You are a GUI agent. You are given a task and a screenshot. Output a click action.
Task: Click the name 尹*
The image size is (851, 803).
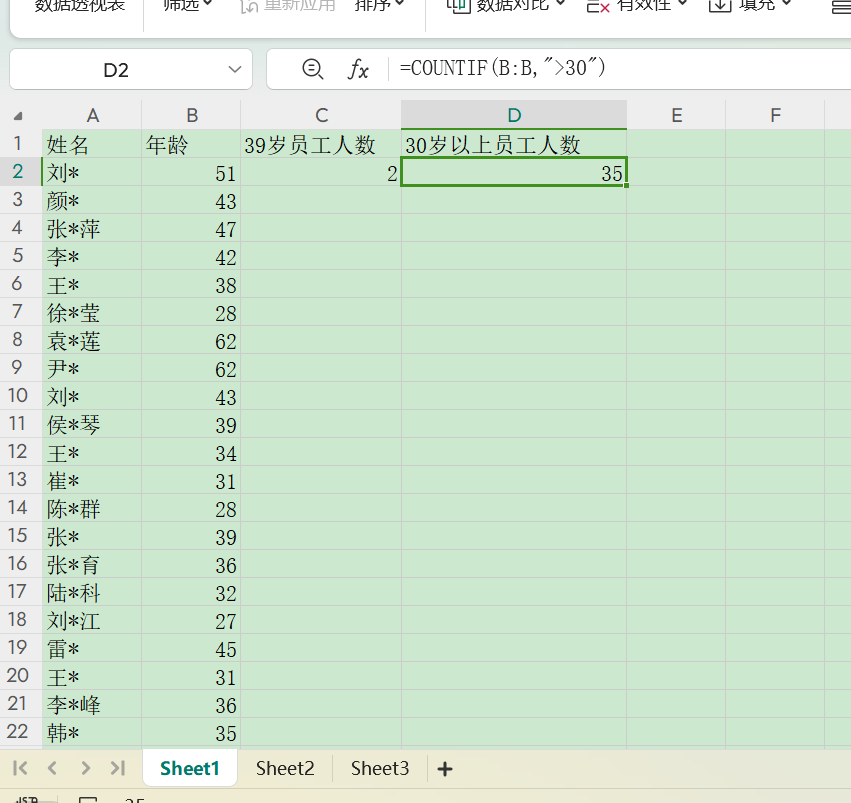point(63,369)
